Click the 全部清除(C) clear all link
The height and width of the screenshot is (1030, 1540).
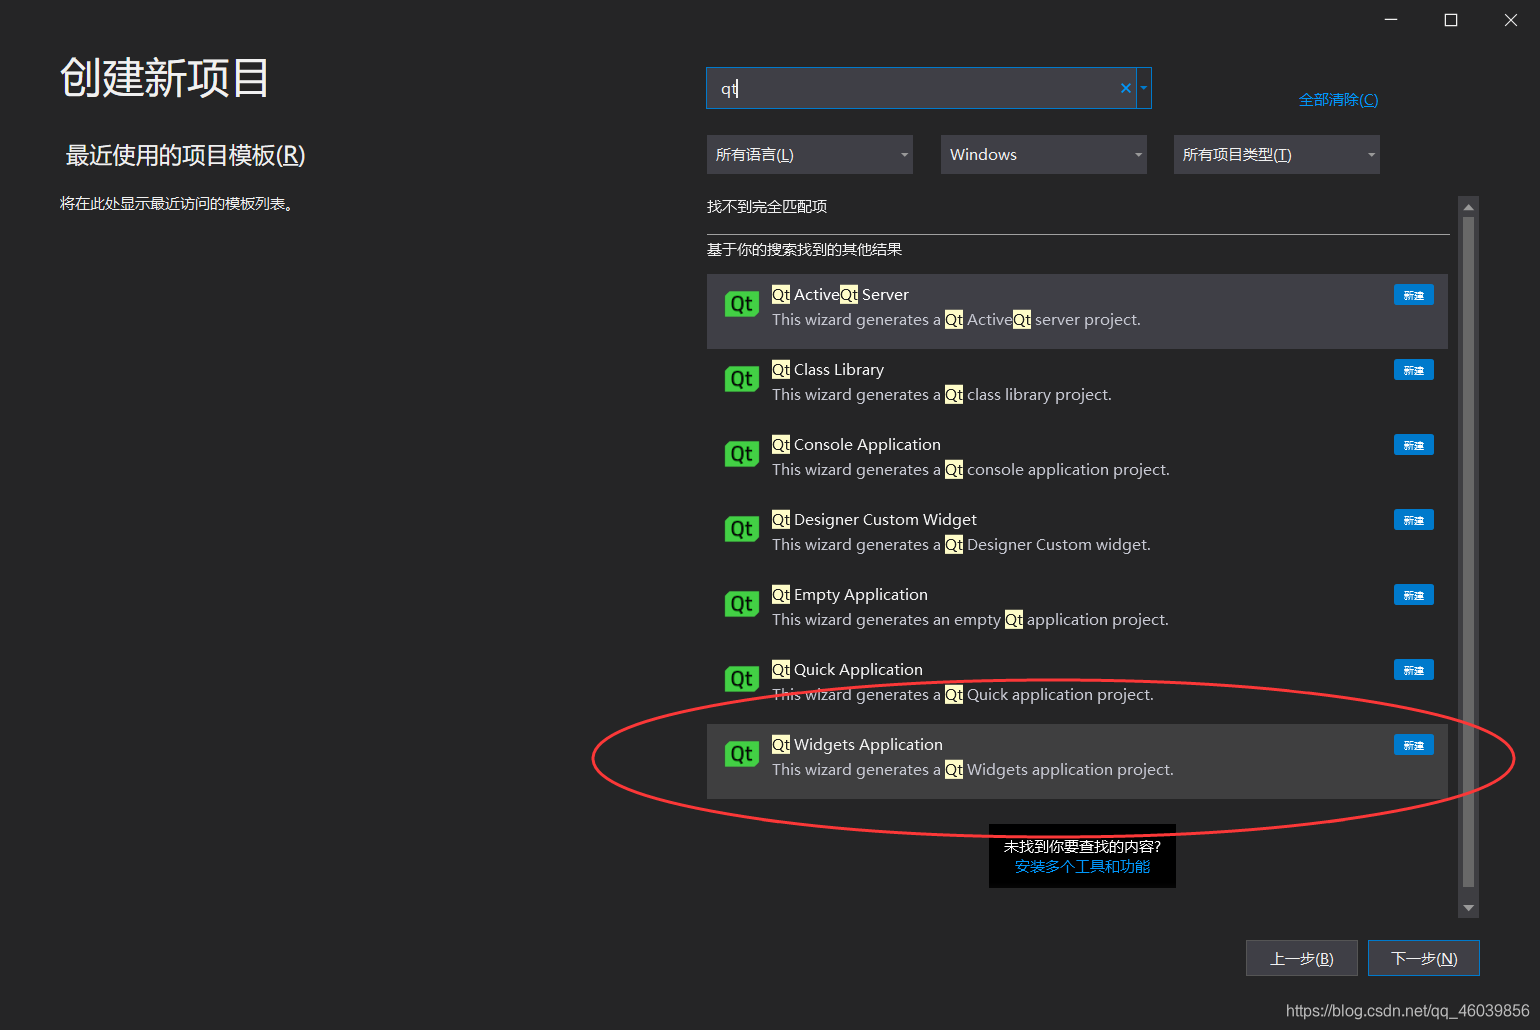(1338, 100)
